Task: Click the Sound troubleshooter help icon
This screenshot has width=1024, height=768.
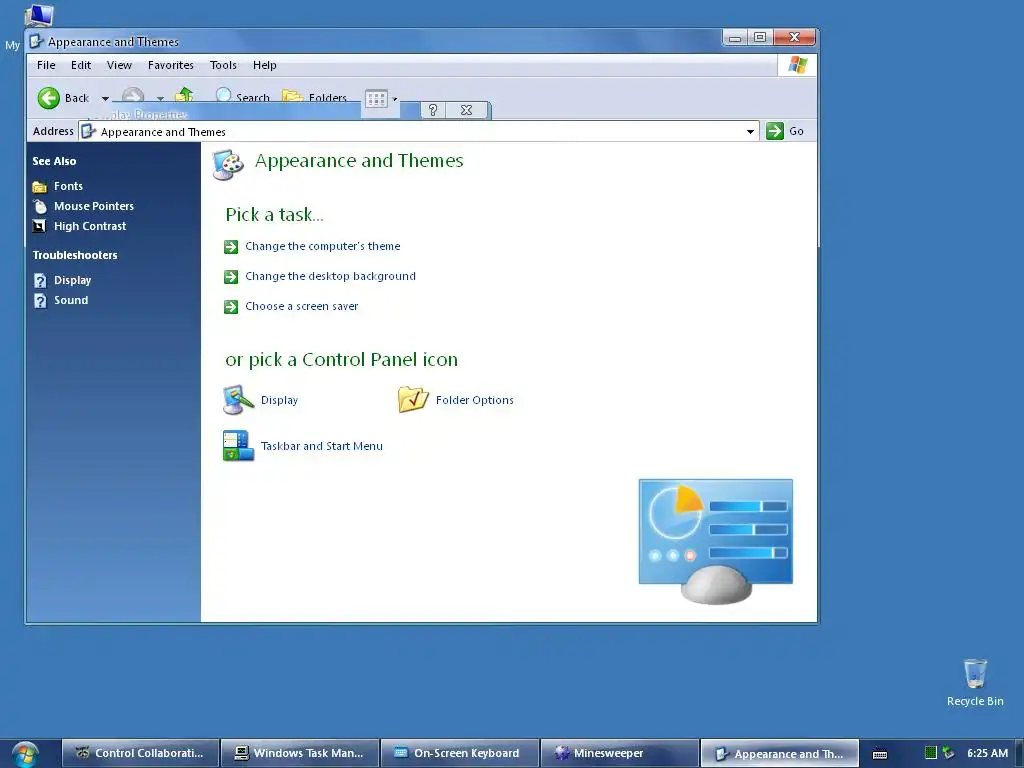Action: click(40, 300)
